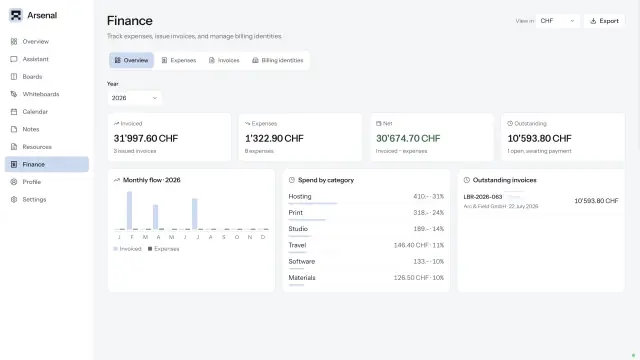The width and height of the screenshot is (640, 360).
Task: Open the View in CHF currency dropdown
Action: [x=557, y=21]
